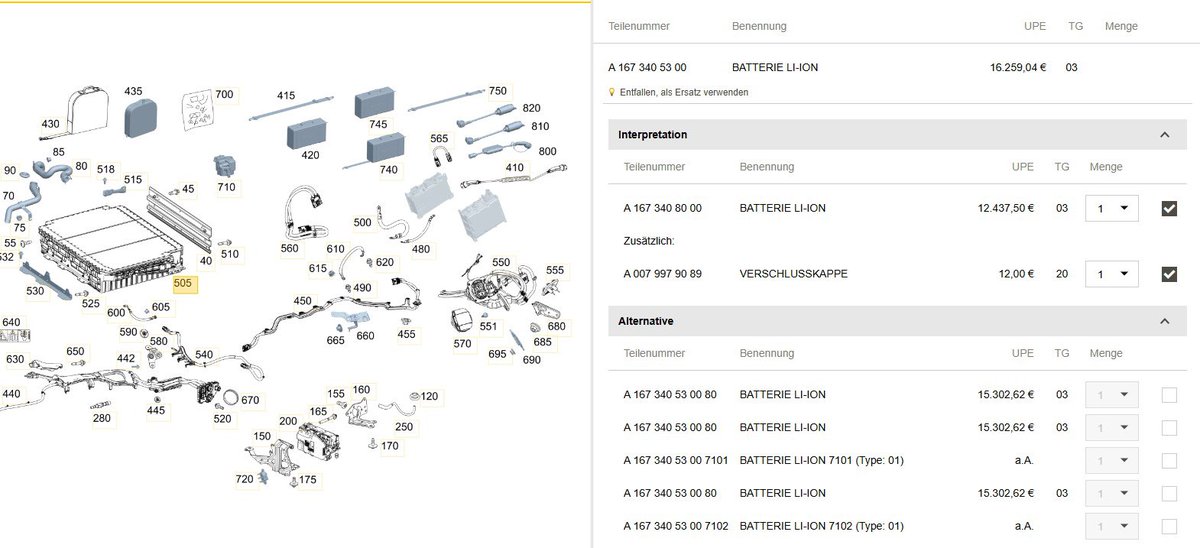The width and height of the screenshot is (1200, 548).
Task: Open quantity dropdown for BATTERIE LI-ION 7102
Action: (x=1112, y=527)
